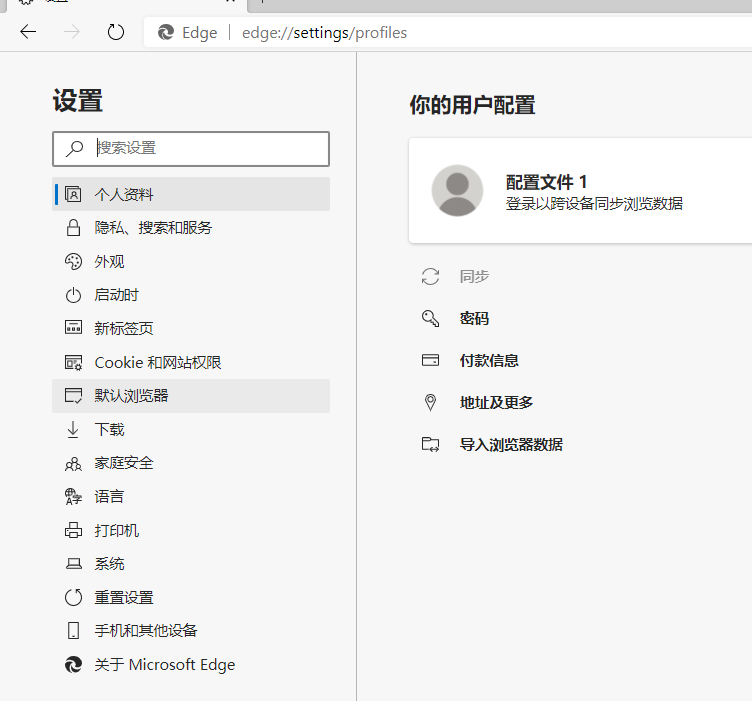Click the folder icon for 导入浏览器数据
The width and height of the screenshot is (752, 701).
click(x=430, y=445)
